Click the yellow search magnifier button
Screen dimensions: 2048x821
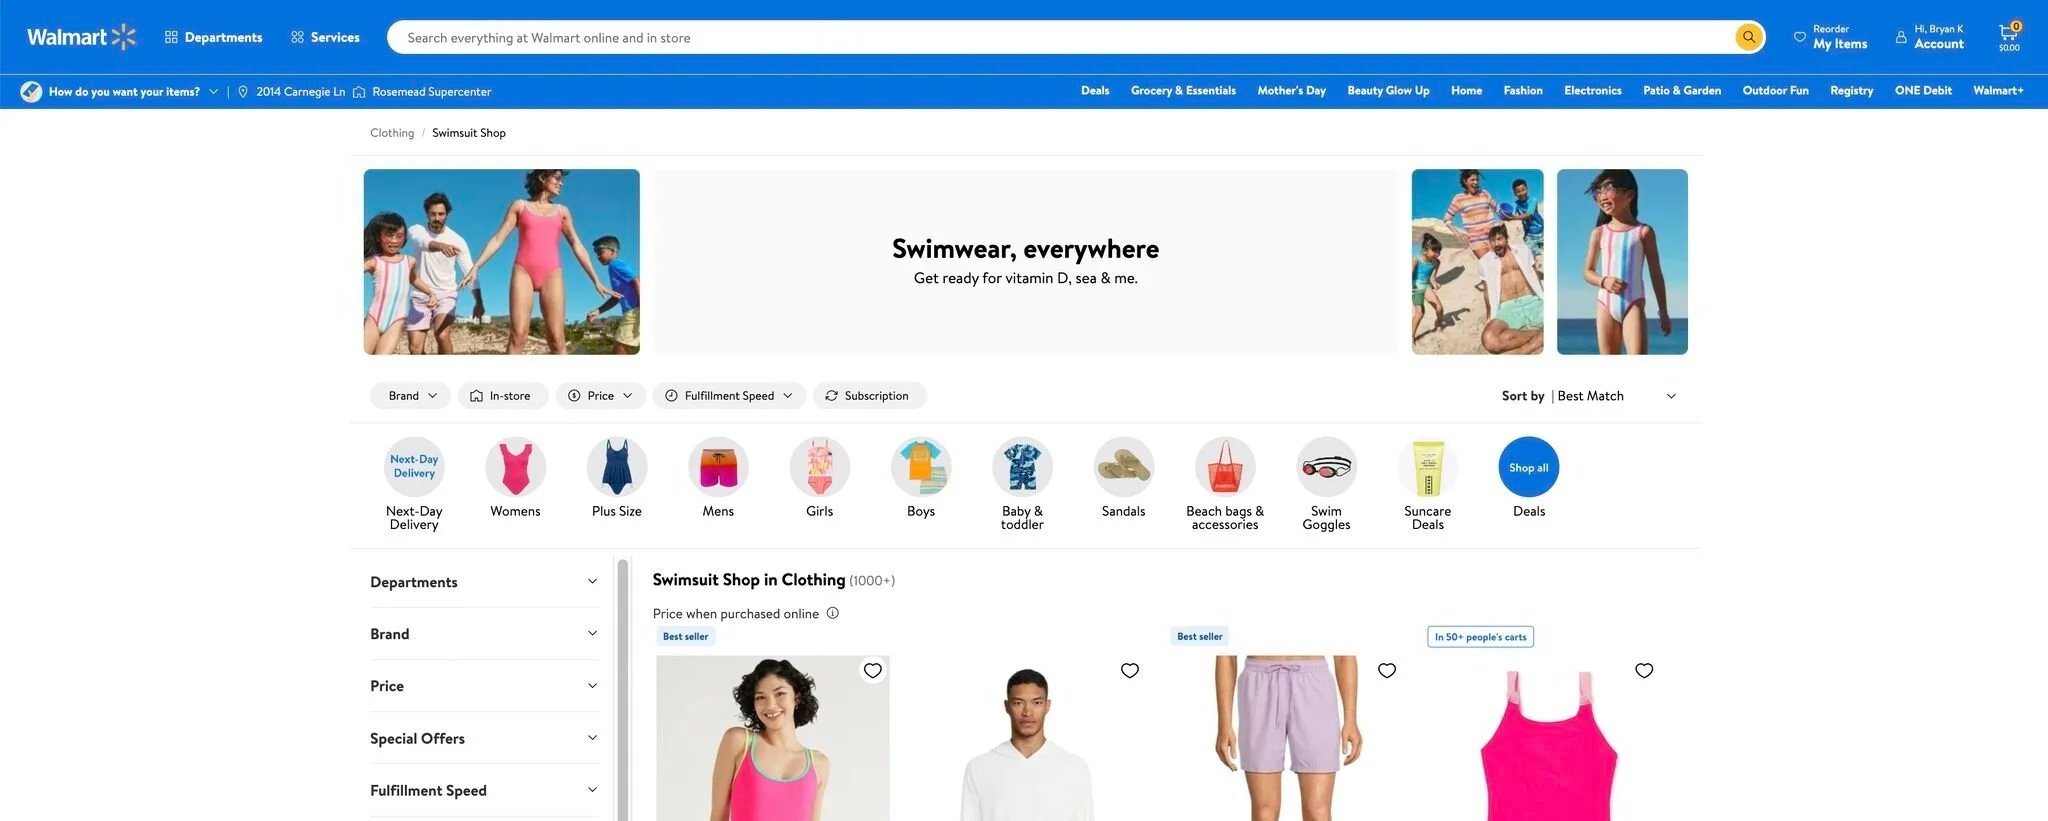click(x=1748, y=37)
